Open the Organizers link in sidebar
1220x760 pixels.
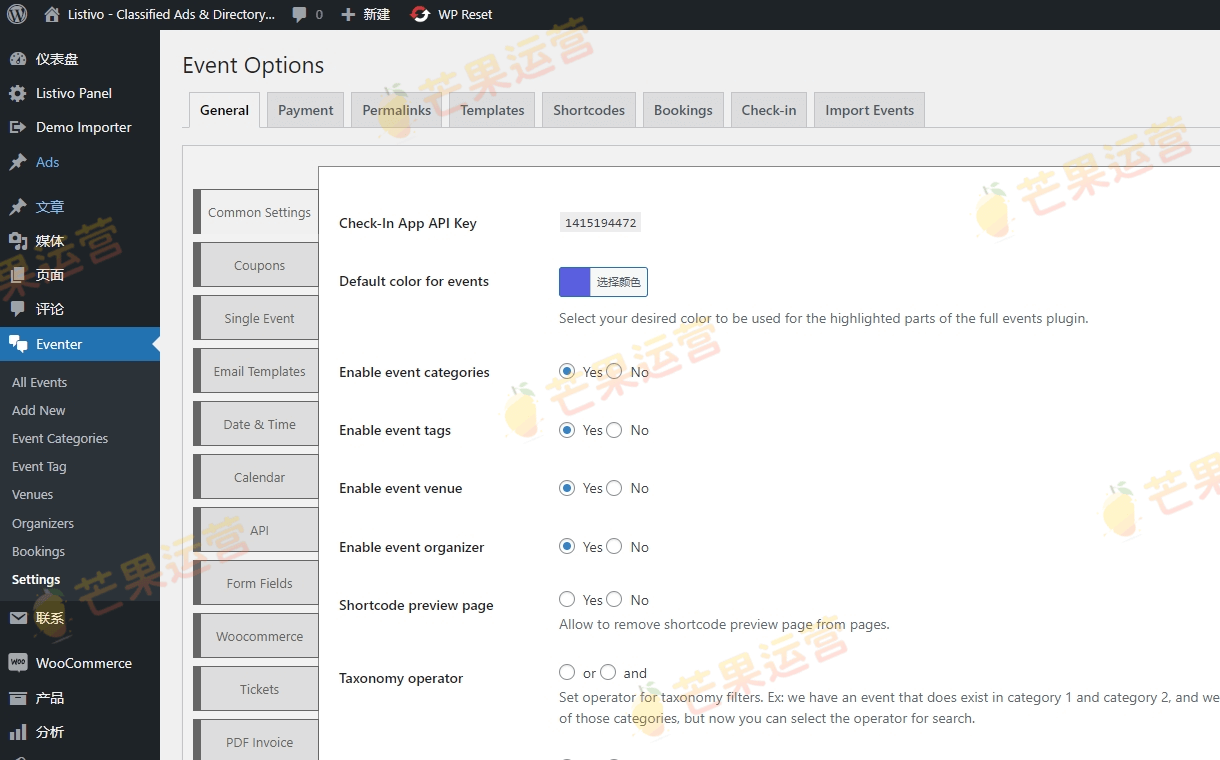(x=42, y=523)
